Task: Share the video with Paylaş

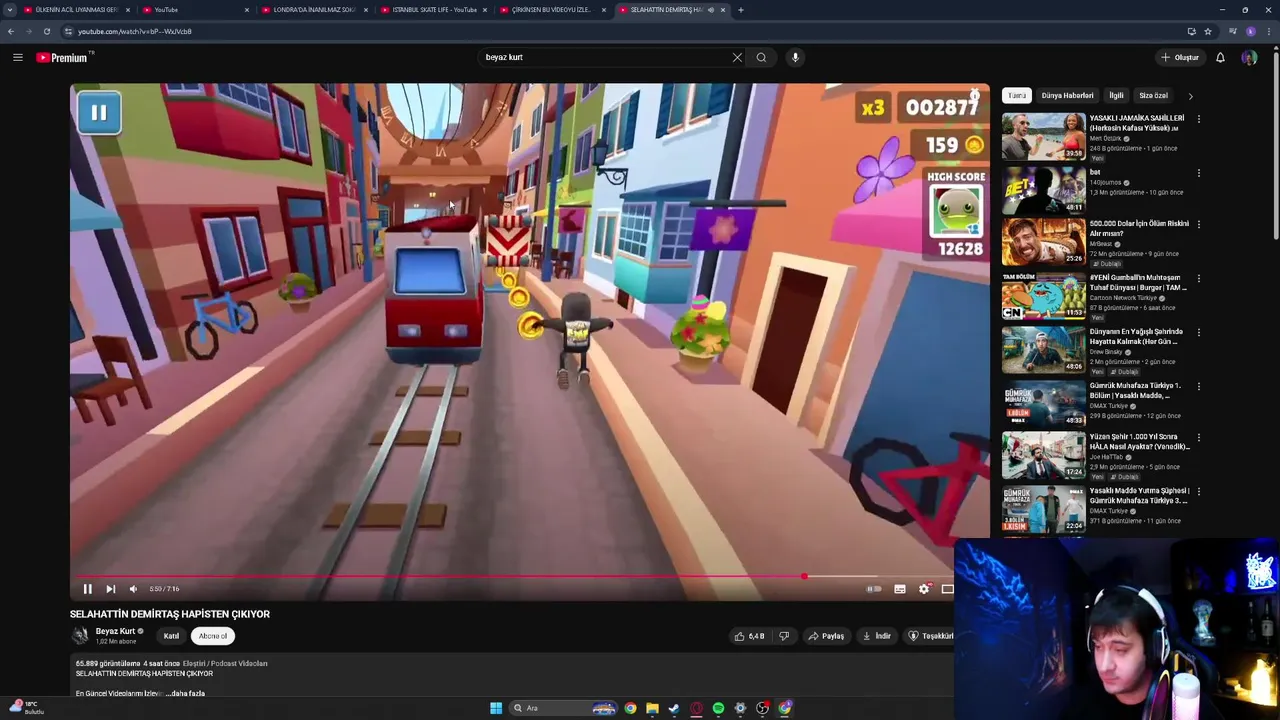Action: tap(826, 636)
